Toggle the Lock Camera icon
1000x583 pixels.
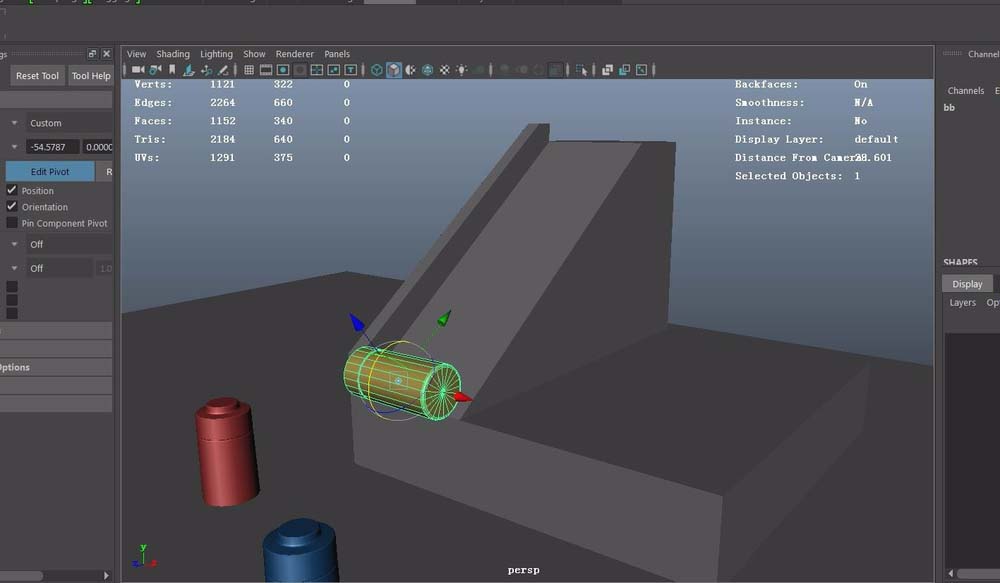155,70
